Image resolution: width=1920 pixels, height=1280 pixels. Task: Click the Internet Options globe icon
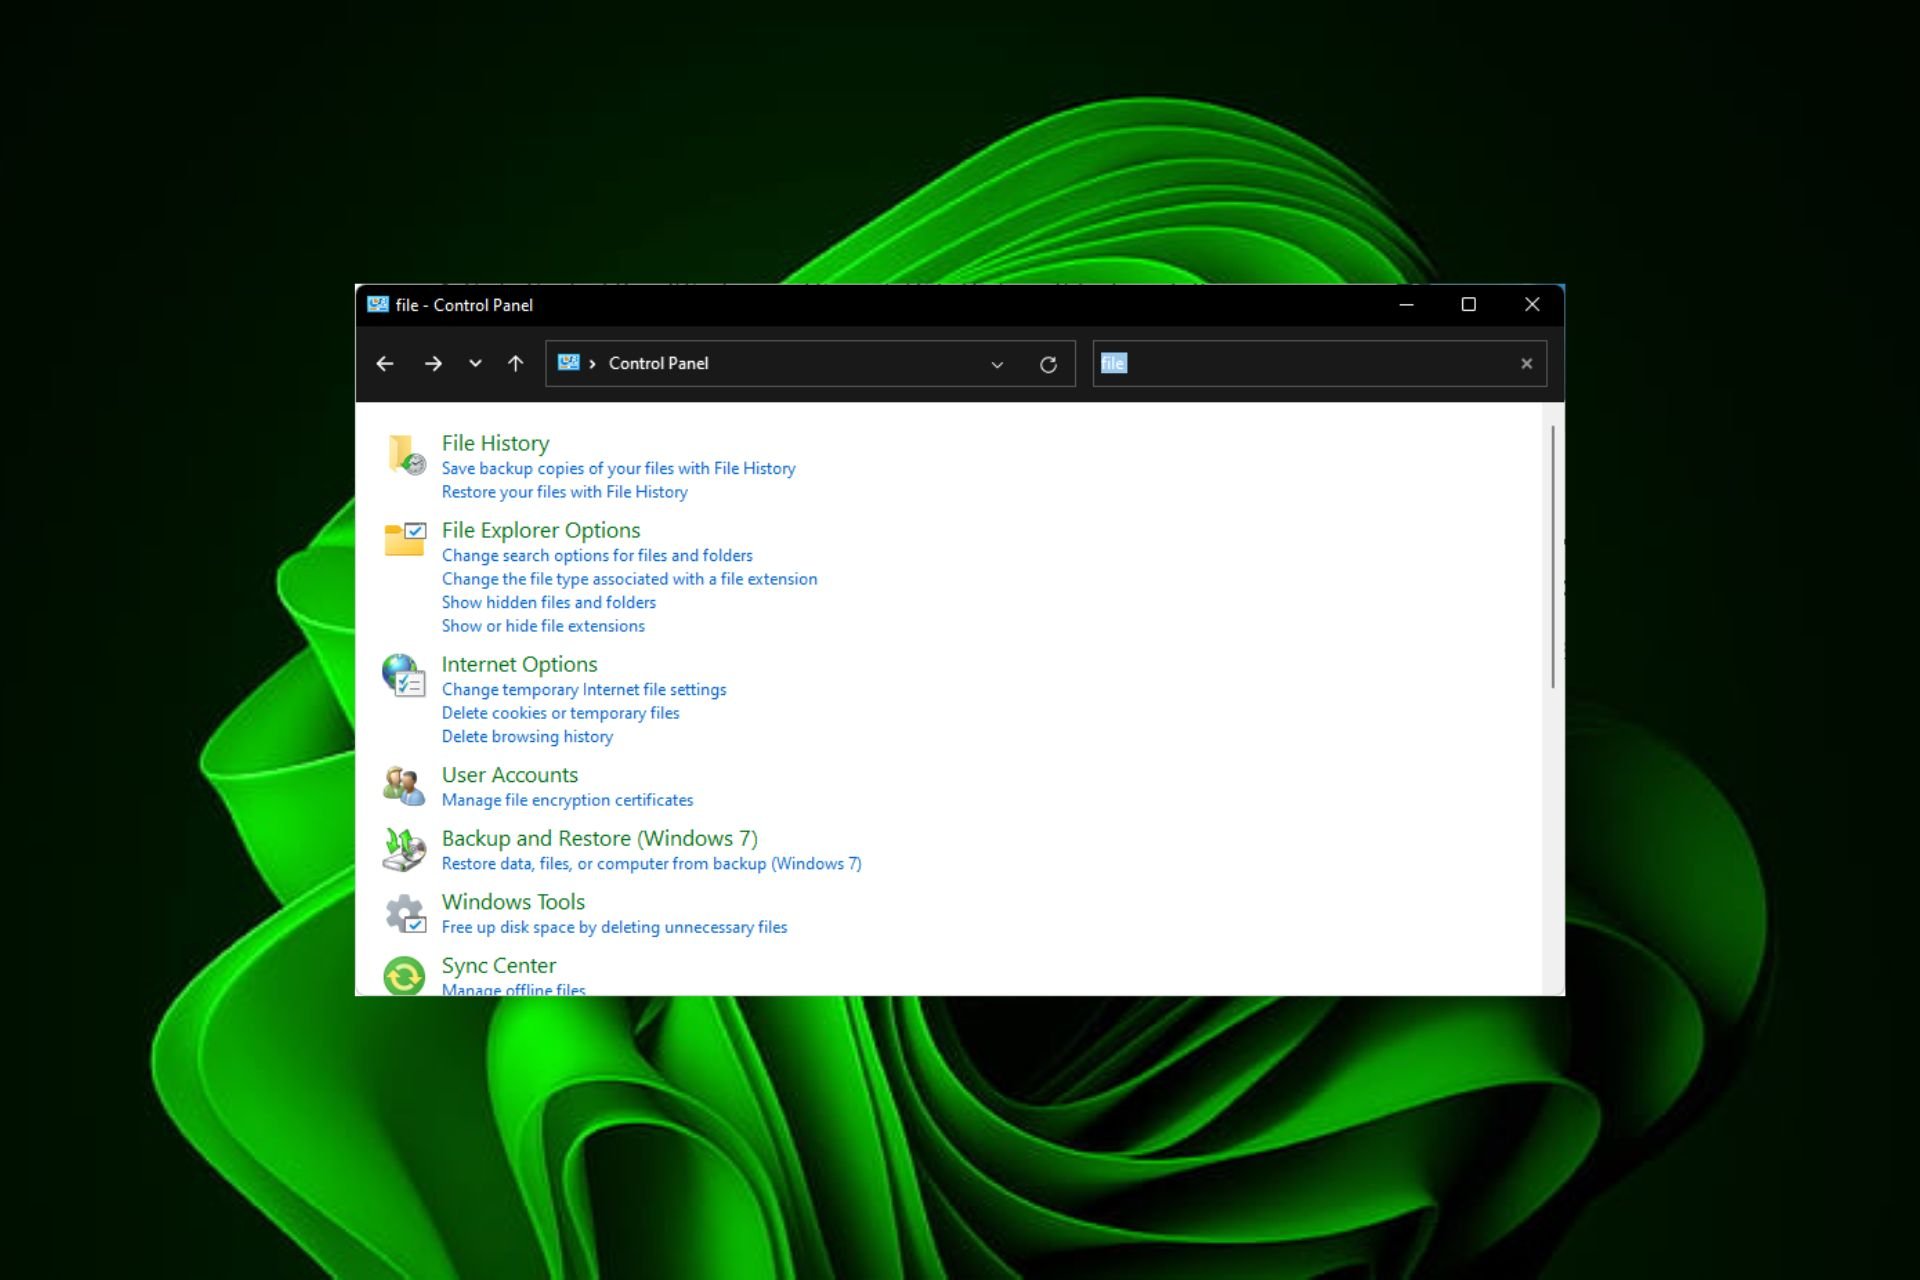click(x=404, y=675)
